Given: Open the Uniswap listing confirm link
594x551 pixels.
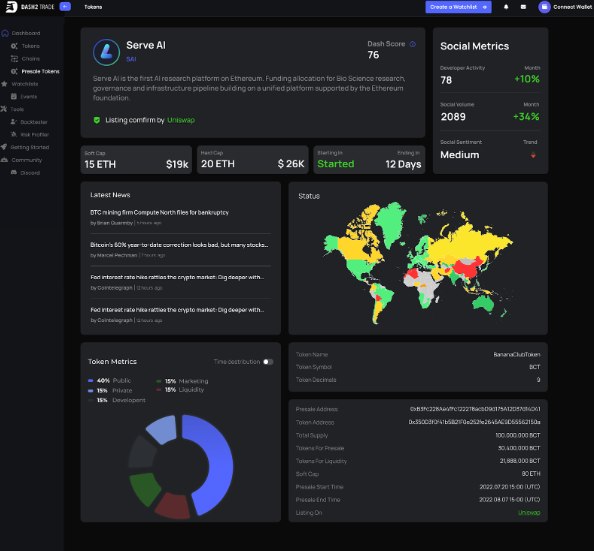Looking at the screenshot, I should pyautogui.click(x=181, y=120).
